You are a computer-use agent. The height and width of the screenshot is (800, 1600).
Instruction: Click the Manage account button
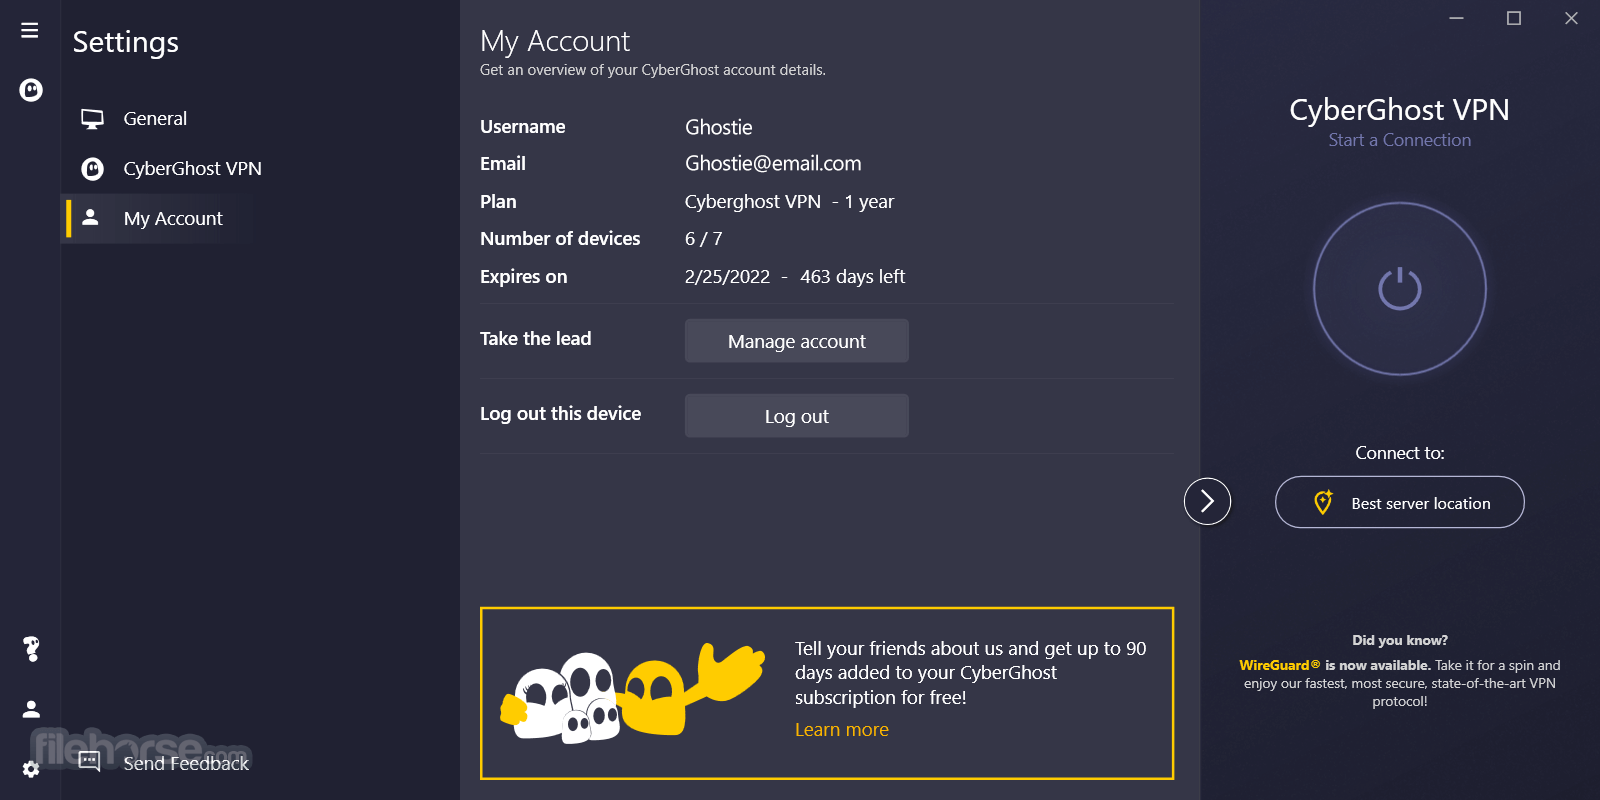(x=797, y=341)
